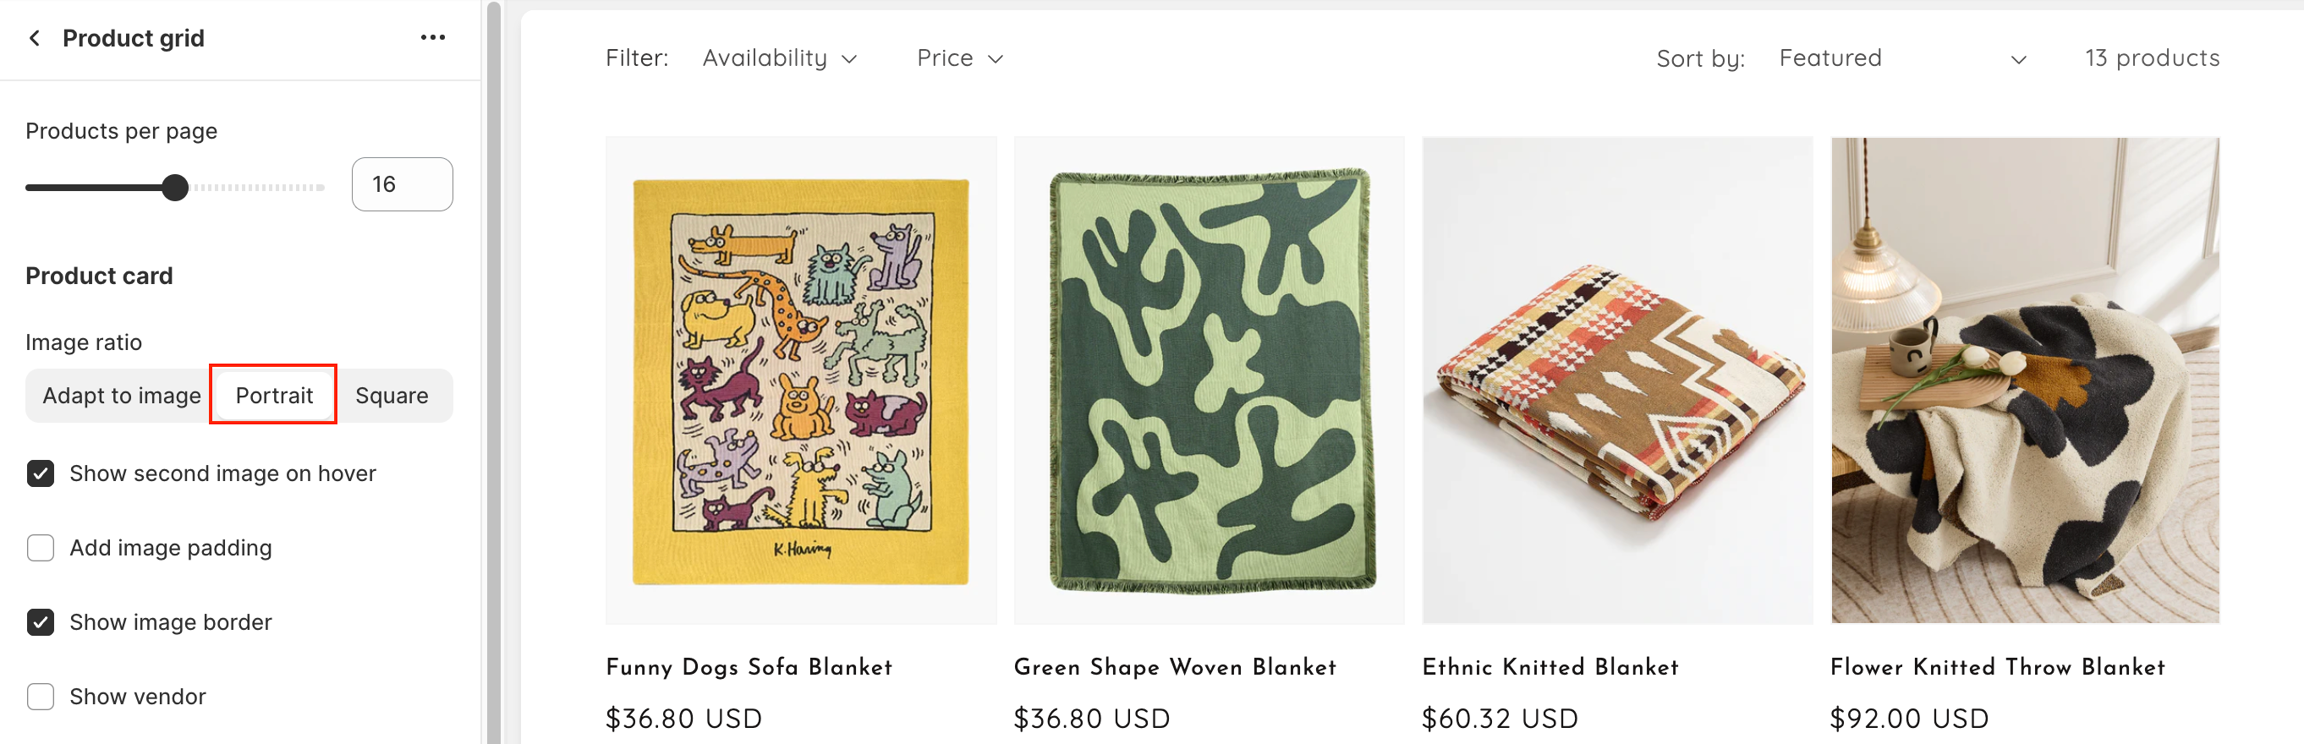Choose the Portrait image ratio
The image size is (2304, 744).
(274, 395)
